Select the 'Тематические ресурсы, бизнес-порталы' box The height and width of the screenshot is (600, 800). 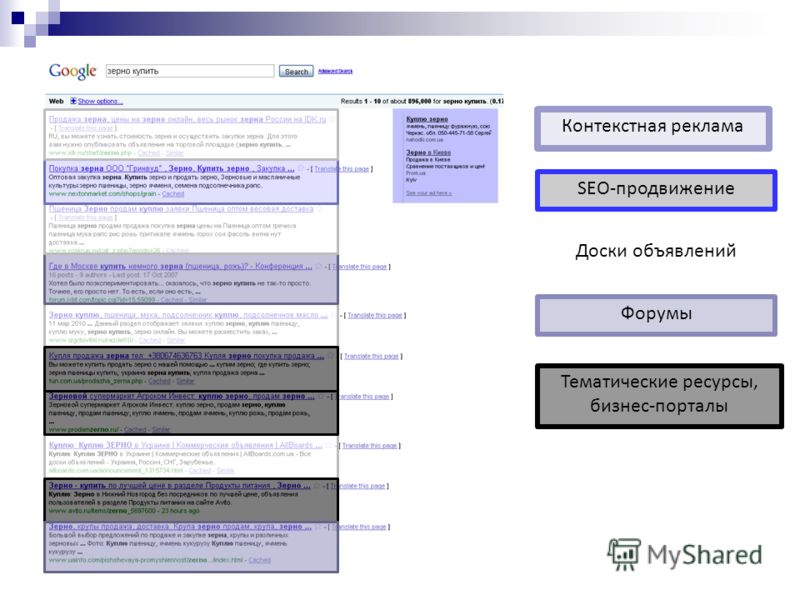pyautogui.click(x=659, y=396)
